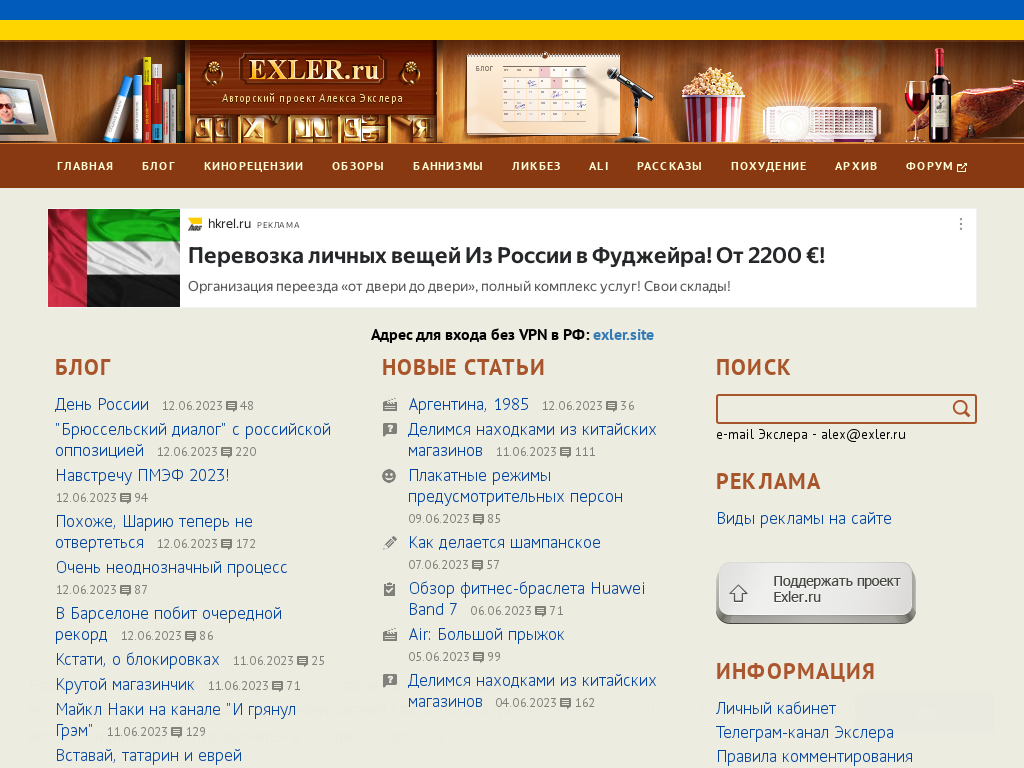Click the hkrel.ru advertiser name
Image resolution: width=1024 pixels, height=768 pixels.
pyautogui.click(x=229, y=224)
